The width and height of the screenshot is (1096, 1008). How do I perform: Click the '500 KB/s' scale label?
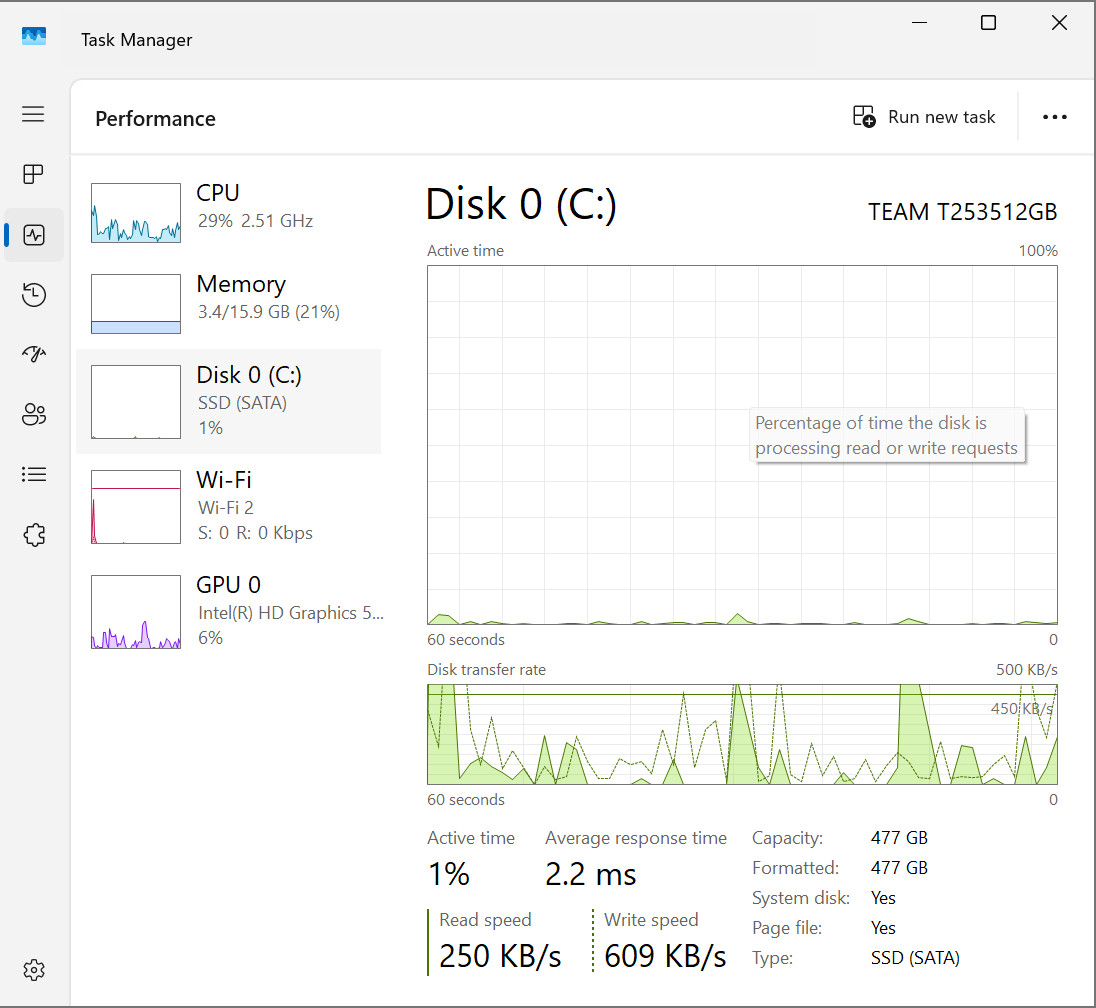[1027, 670]
